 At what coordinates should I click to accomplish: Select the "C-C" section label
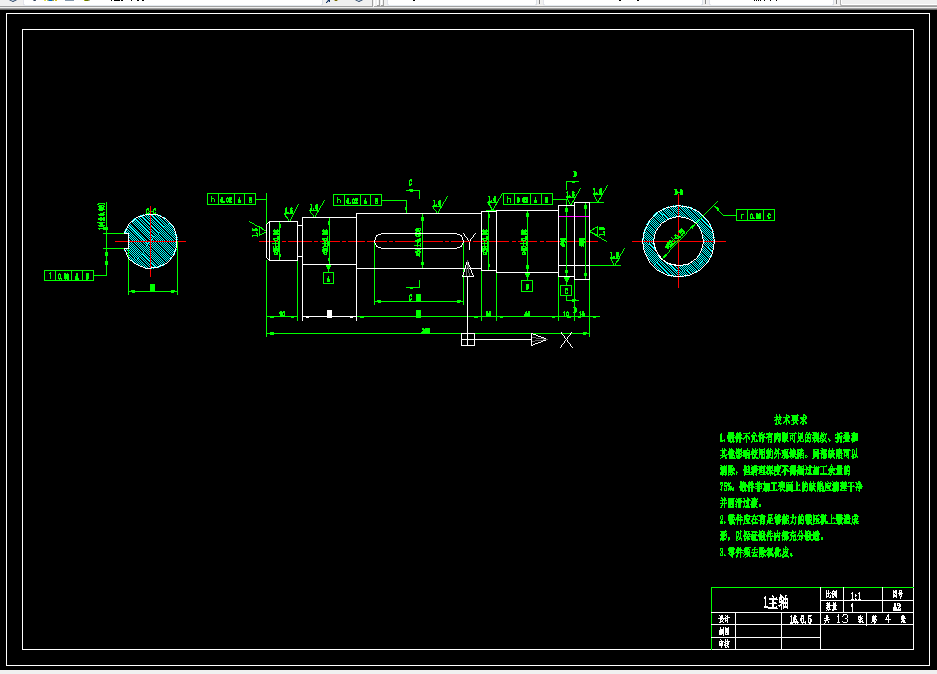point(151,212)
